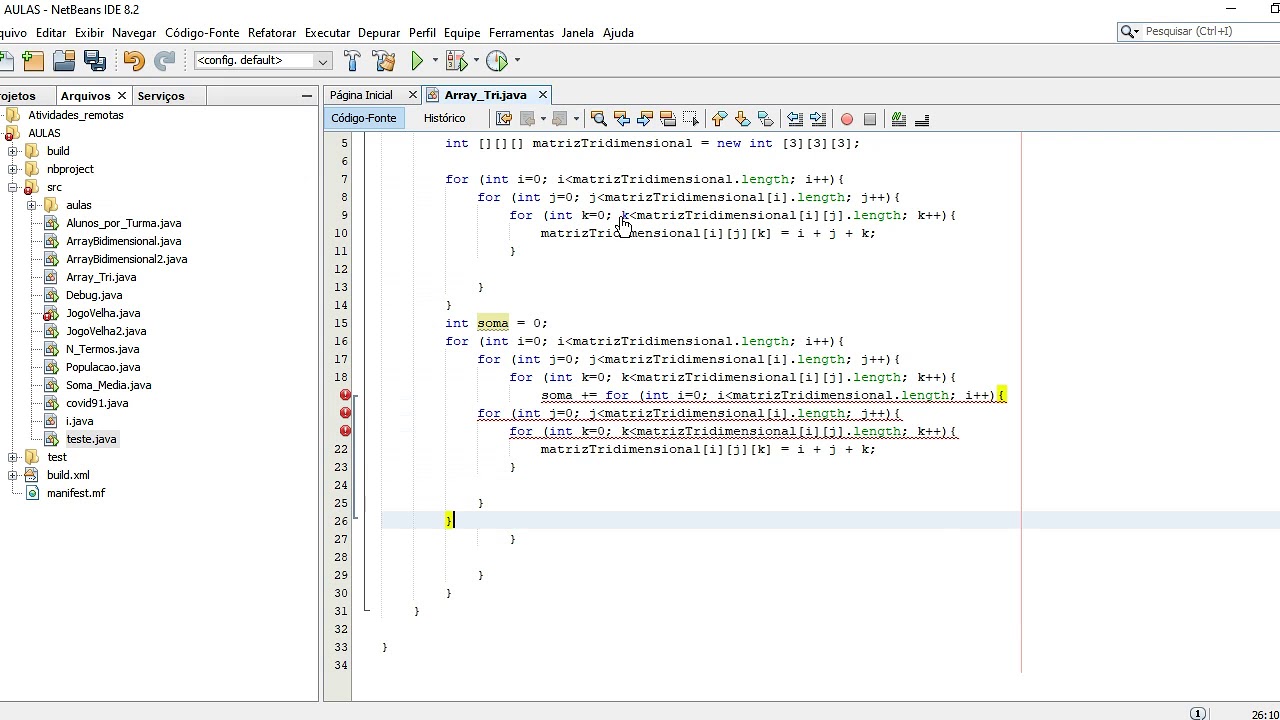Expand the aulas folder node
The image size is (1280, 720).
(32, 205)
